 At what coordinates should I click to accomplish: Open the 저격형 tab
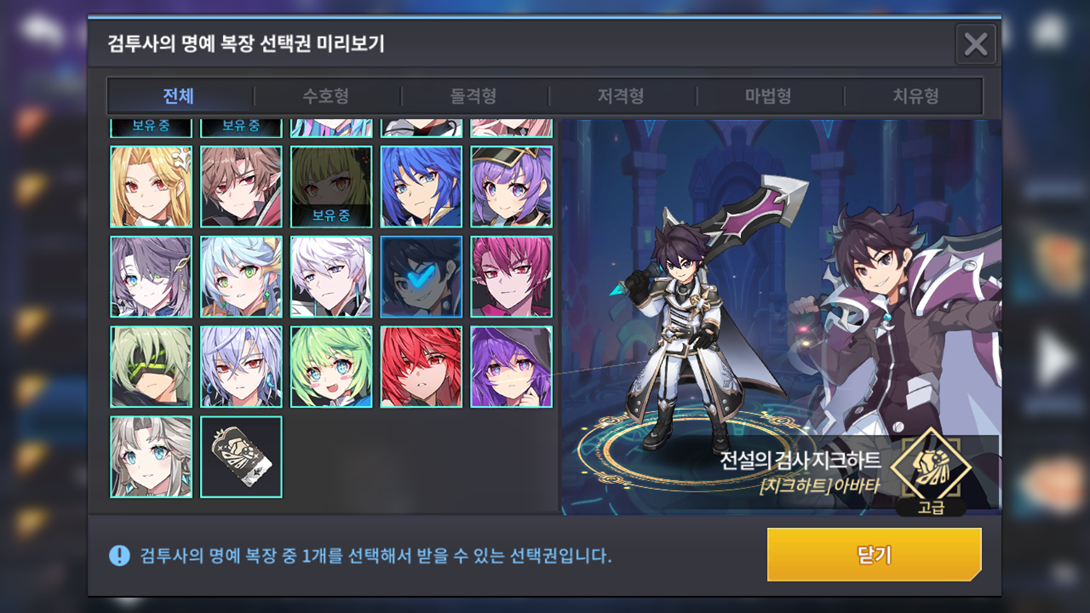coord(621,96)
